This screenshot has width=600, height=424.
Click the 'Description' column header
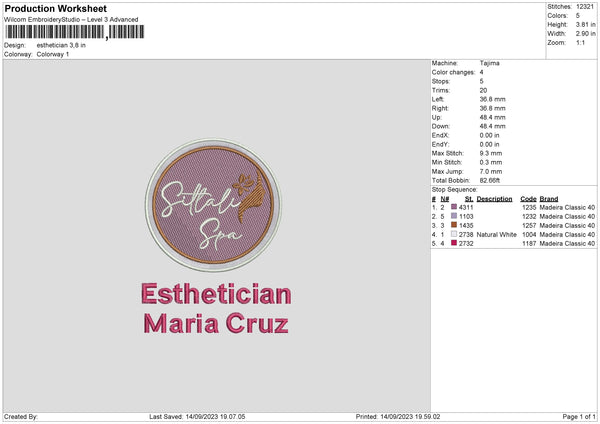(x=494, y=199)
